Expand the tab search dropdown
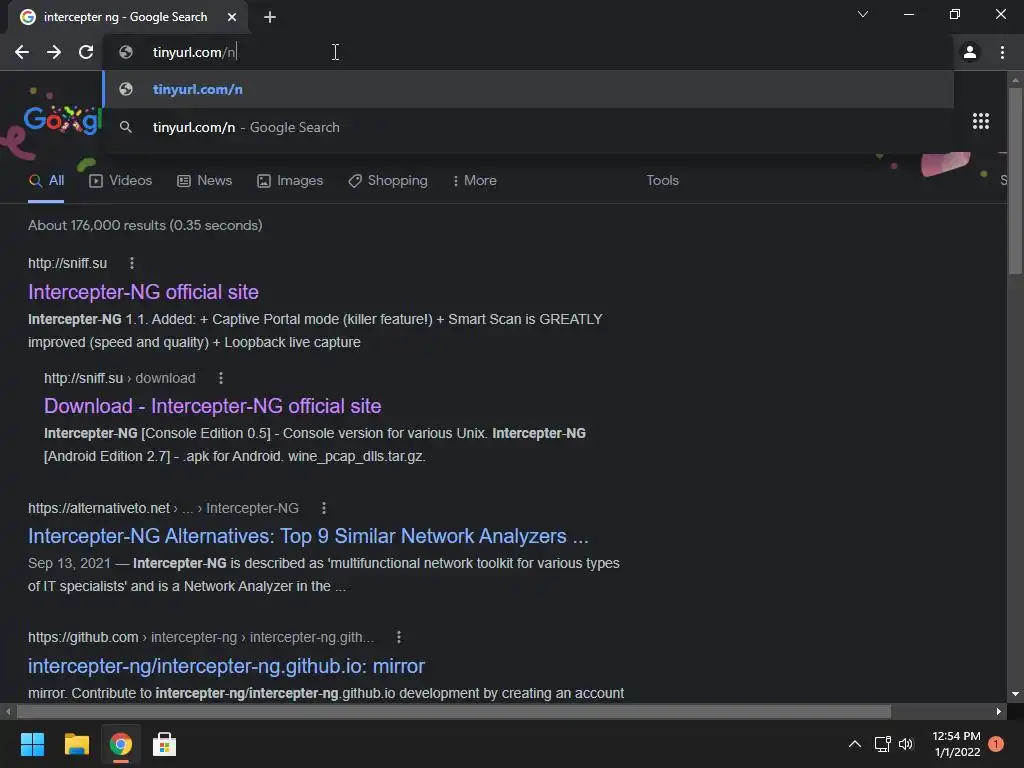This screenshot has width=1024, height=768. click(x=863, y=14)
